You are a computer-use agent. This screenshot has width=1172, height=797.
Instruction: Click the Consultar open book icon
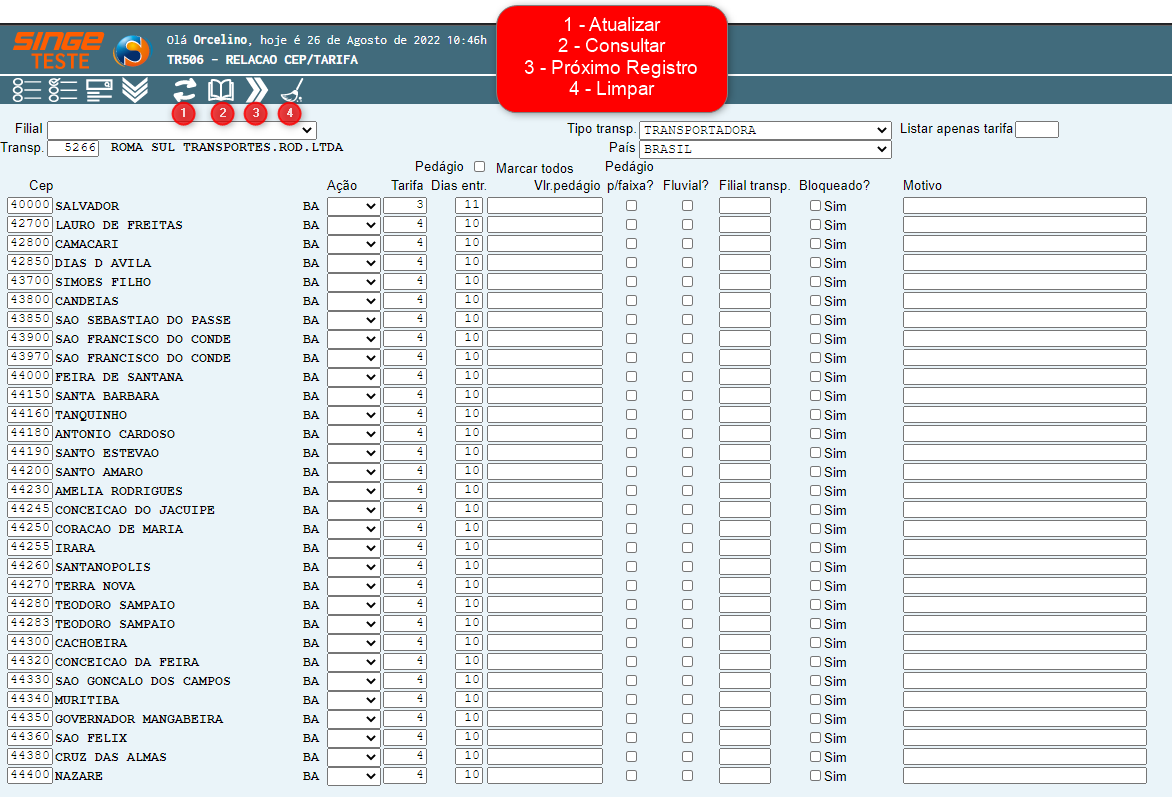(x=220, y=90)
